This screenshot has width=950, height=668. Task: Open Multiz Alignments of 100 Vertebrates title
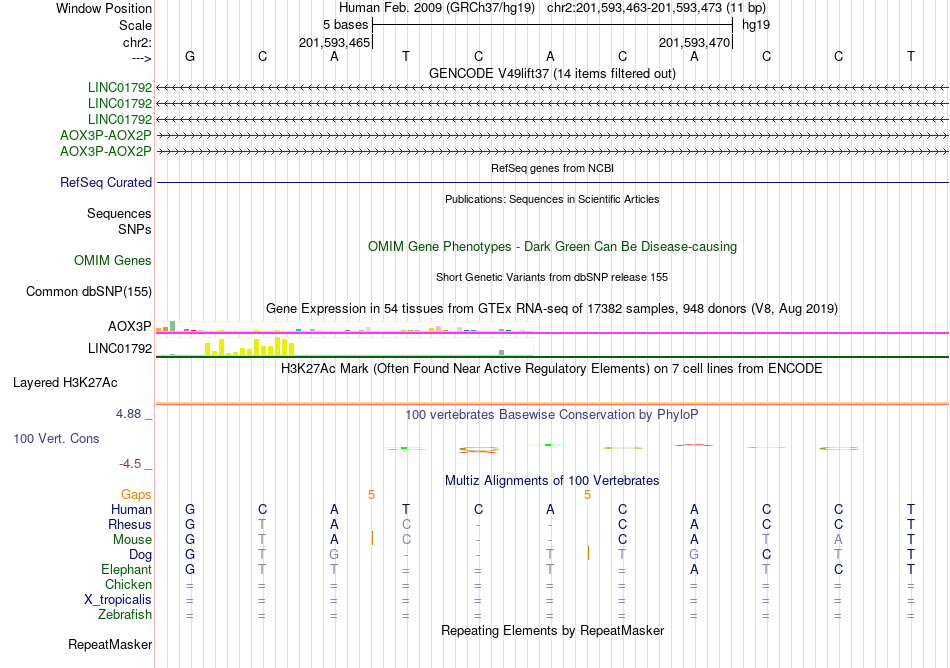coord(552,480)
